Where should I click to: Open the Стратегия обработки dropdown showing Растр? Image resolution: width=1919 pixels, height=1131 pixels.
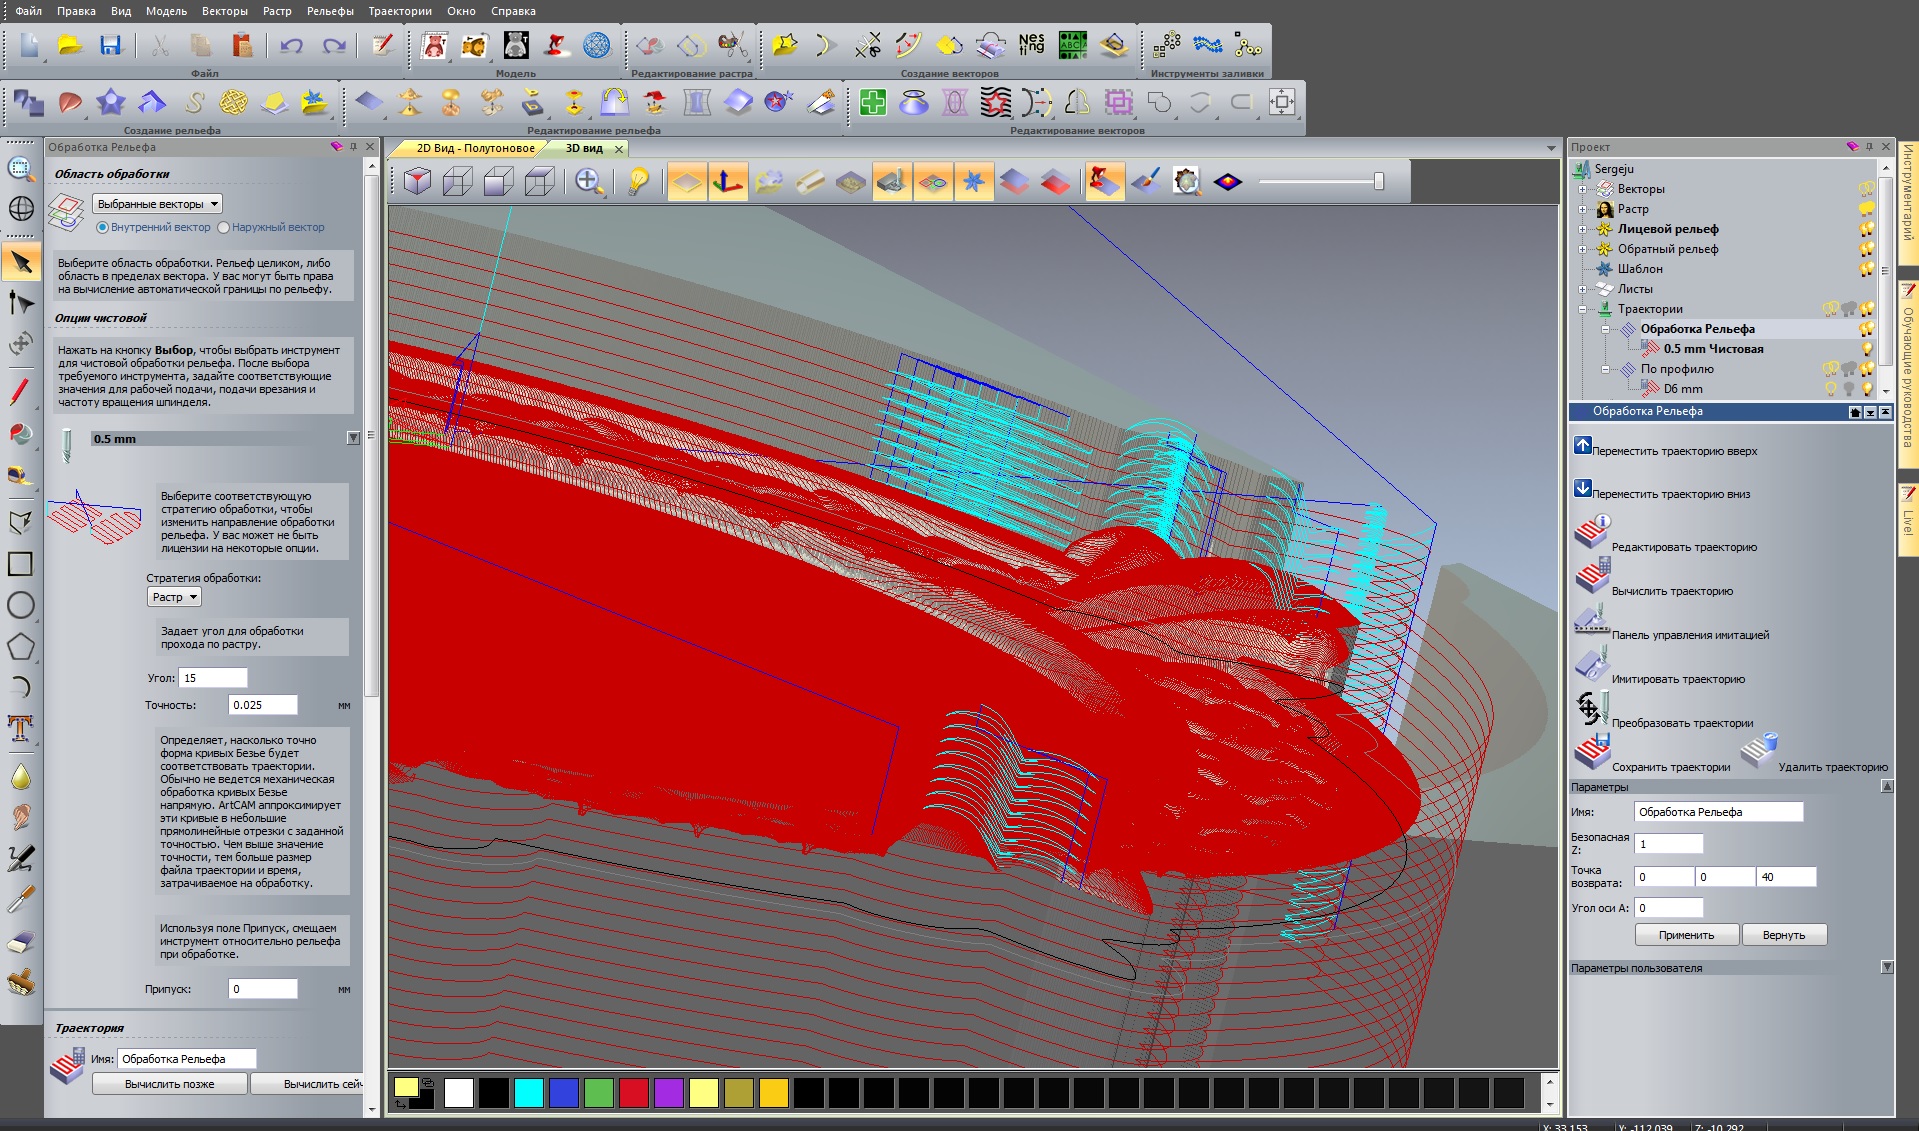point(174,597)
